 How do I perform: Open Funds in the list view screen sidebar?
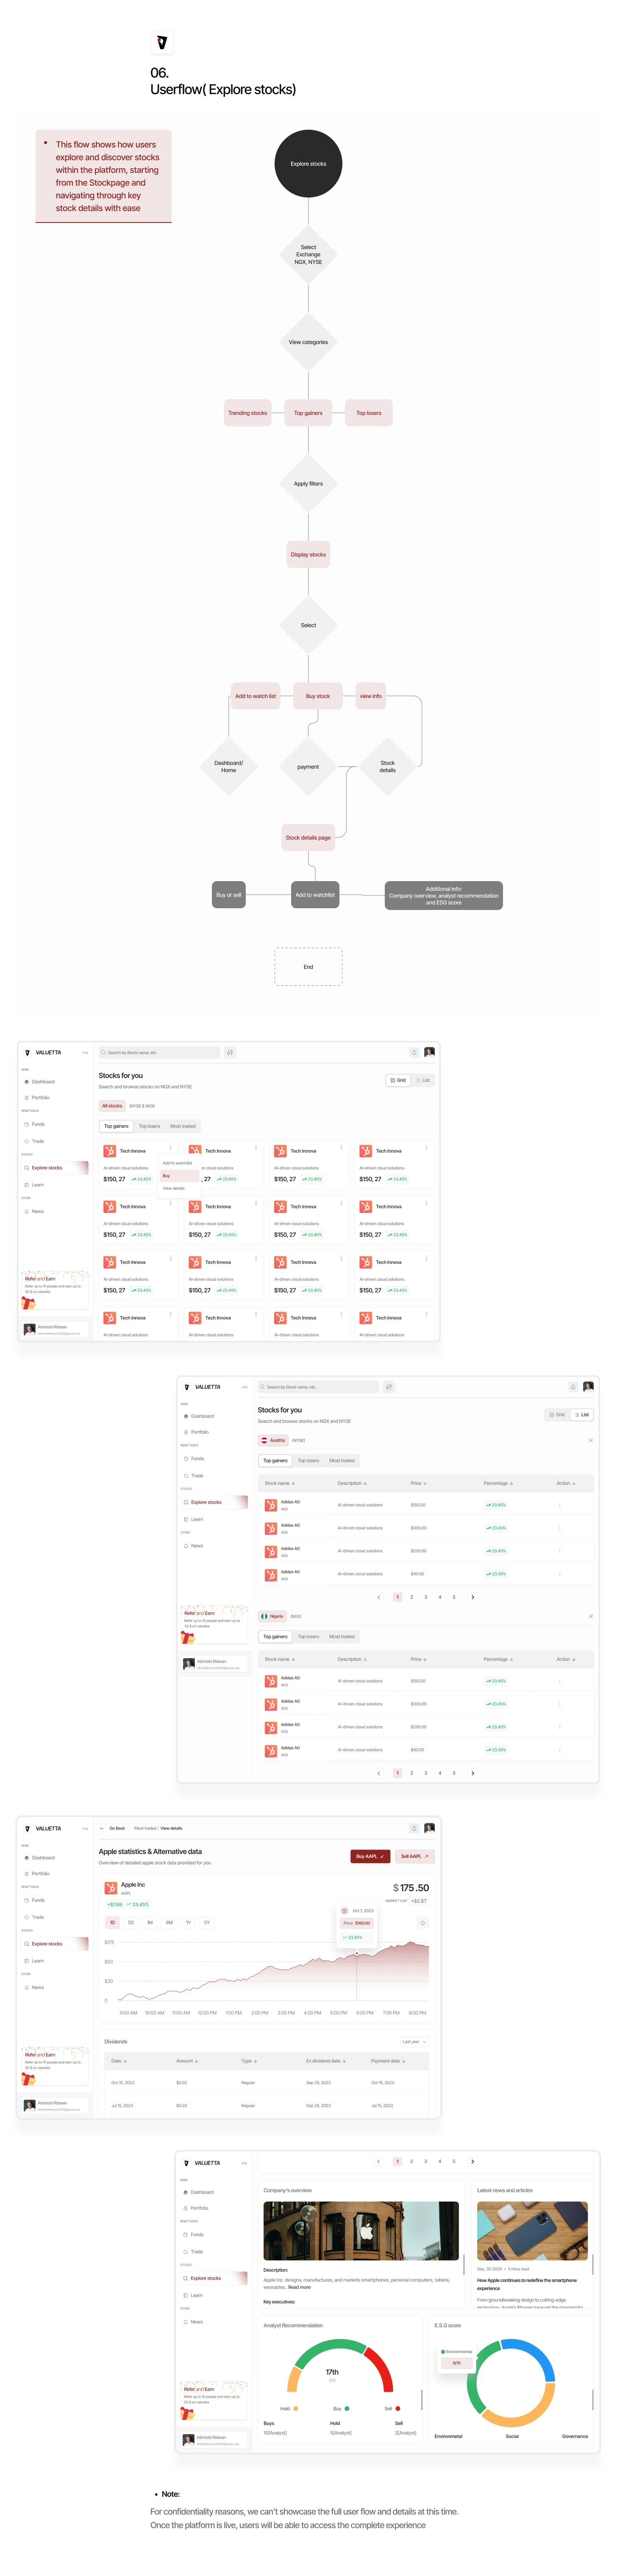(194, 1459)
